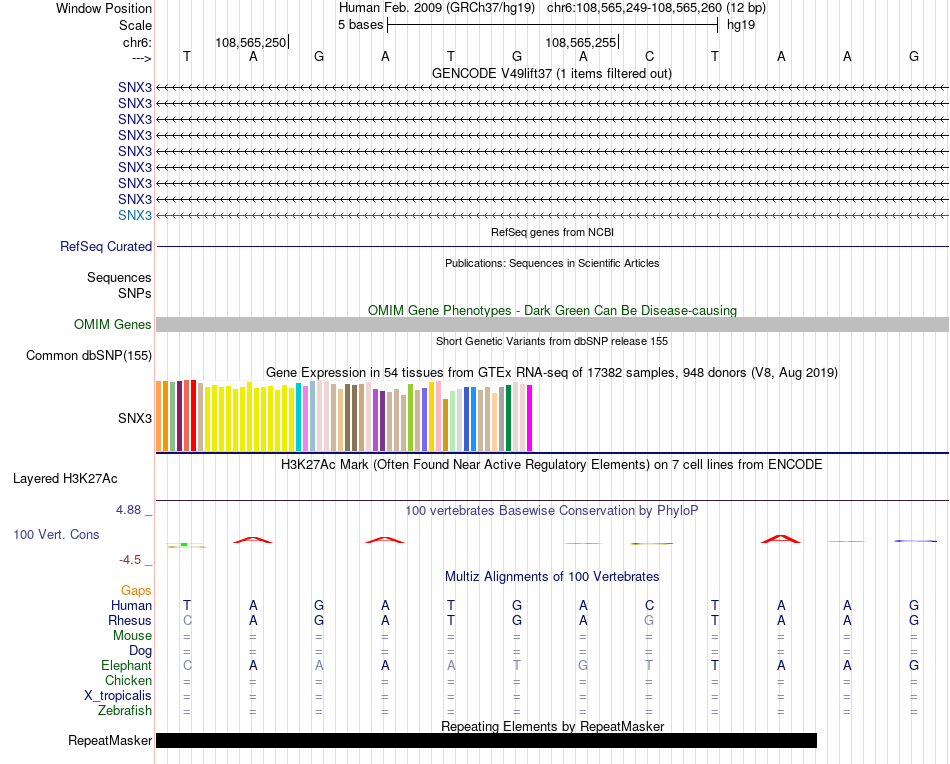Click the C base in the Human alignment row
950x764 pixels.
[649, 605]
